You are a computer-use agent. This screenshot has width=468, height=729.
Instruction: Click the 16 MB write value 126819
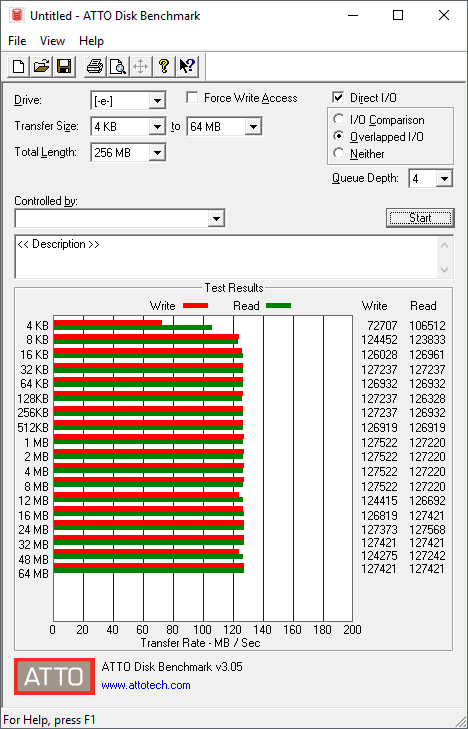pyautogui.click(x=380, y=516)
